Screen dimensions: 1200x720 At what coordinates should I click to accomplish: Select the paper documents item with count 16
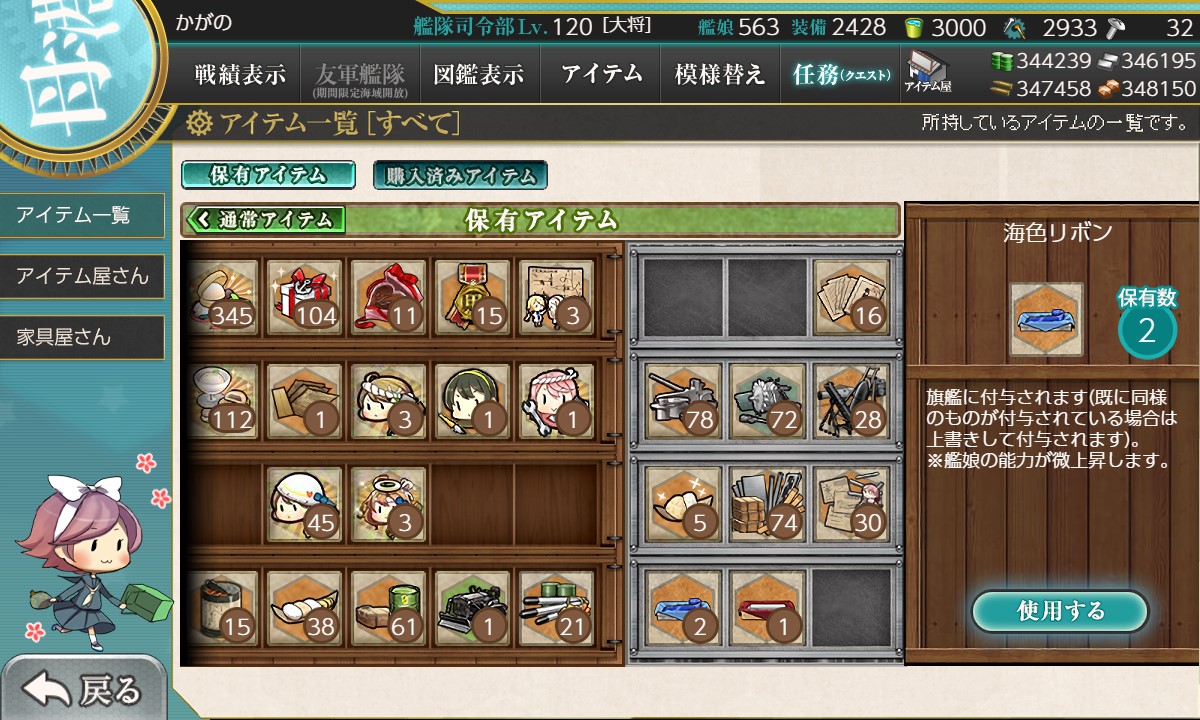coord(851,297)
